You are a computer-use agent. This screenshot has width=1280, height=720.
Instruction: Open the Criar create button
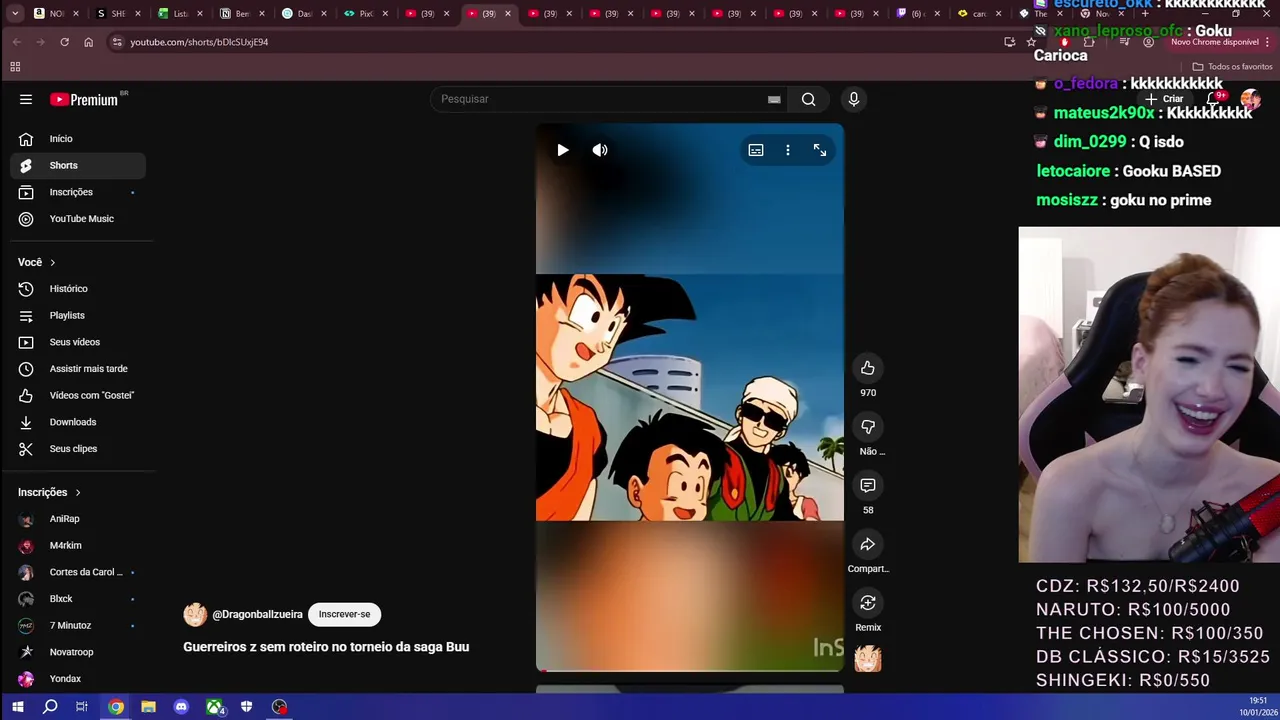[1166, 99]
